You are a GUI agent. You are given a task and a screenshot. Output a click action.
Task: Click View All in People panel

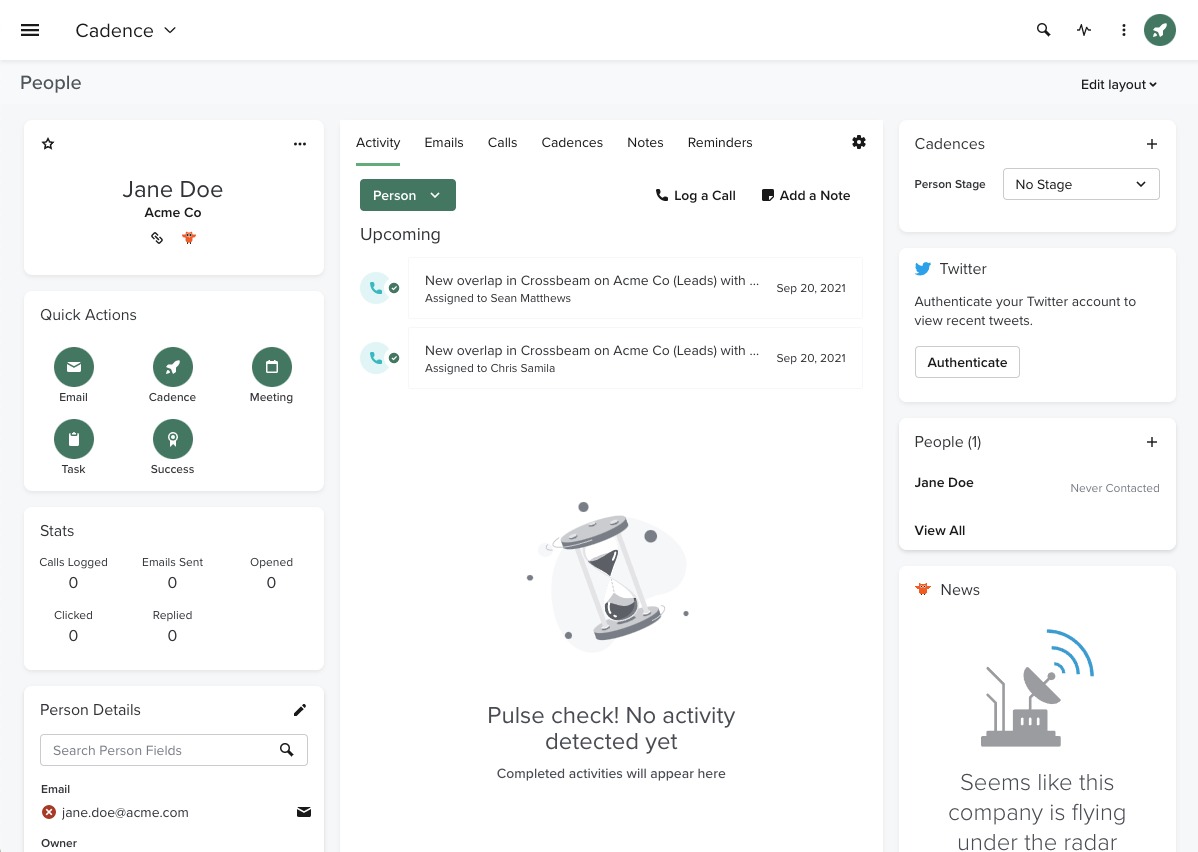pos(939,531)
